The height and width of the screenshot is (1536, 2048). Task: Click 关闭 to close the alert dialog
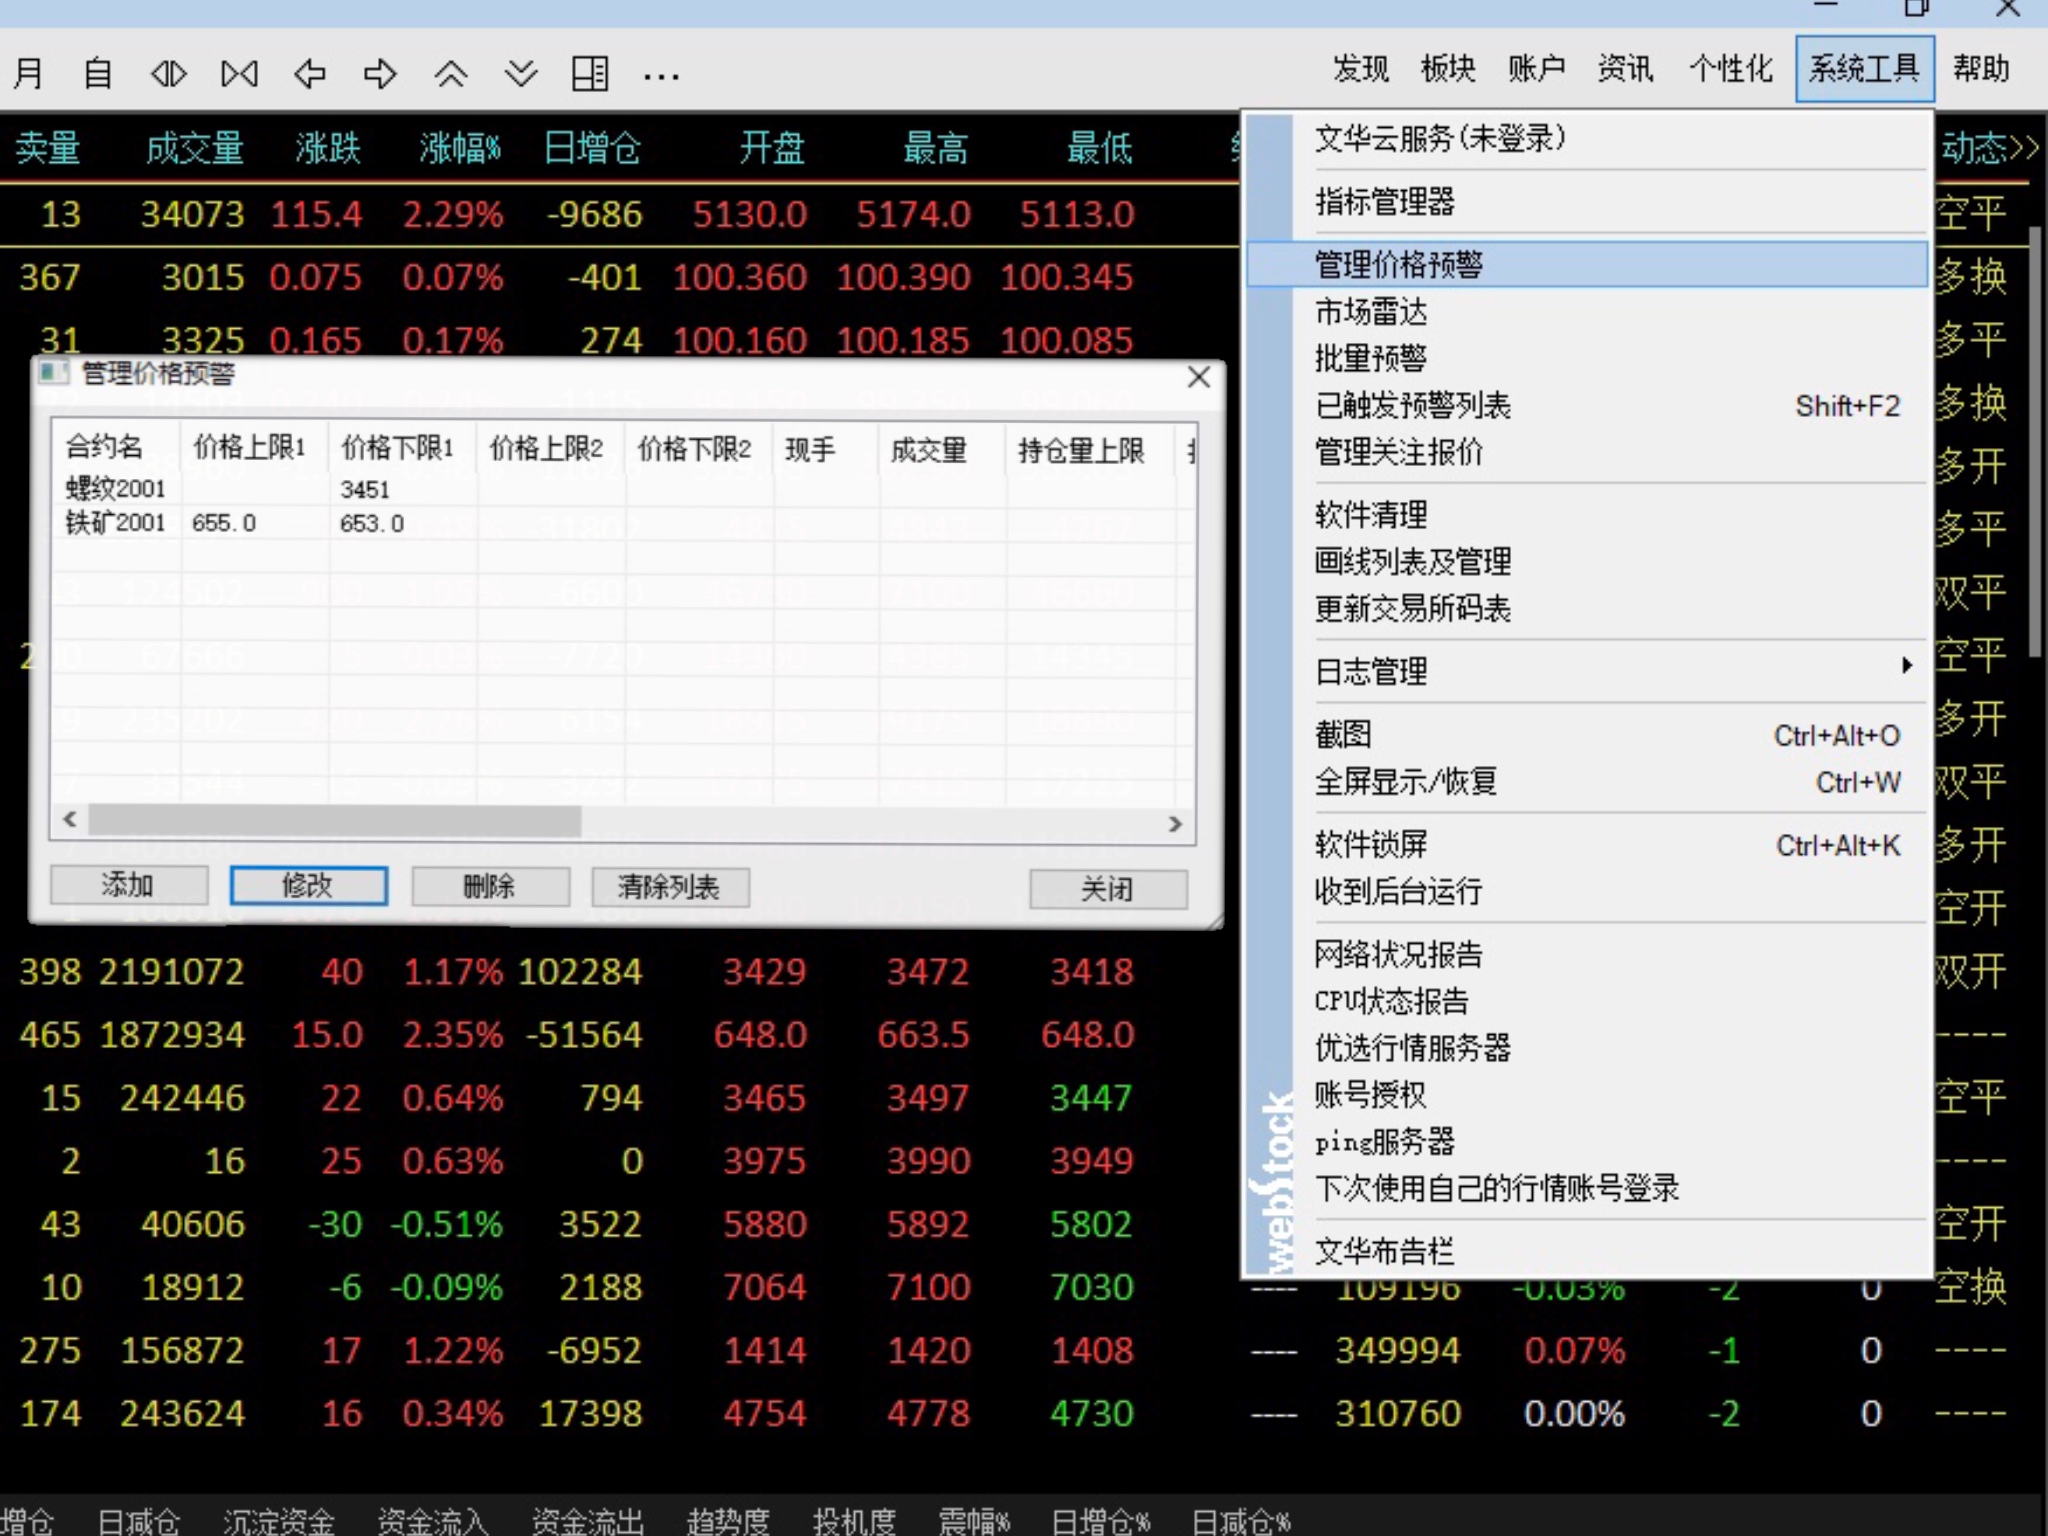tap(1108, 889)
